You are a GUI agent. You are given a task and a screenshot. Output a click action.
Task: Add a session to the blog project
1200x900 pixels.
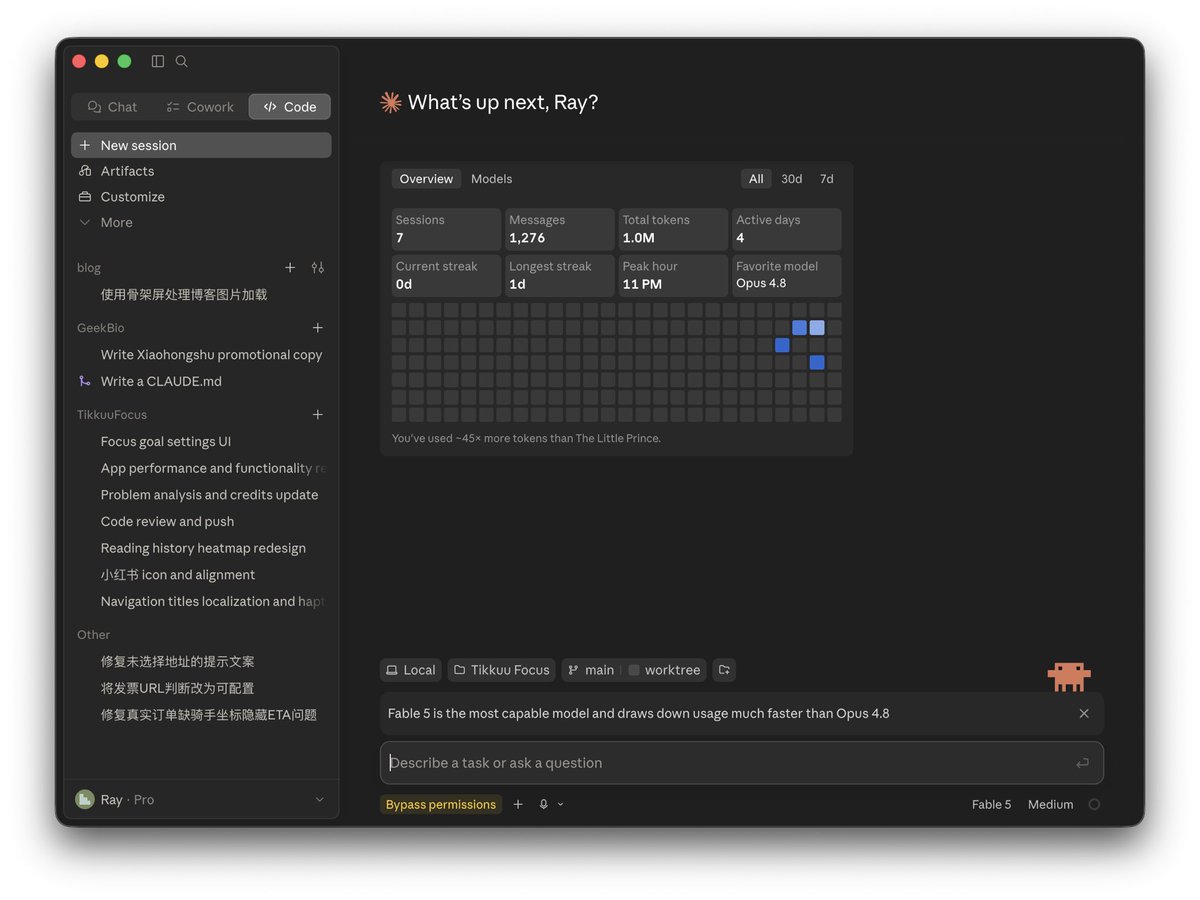pyautogui.click(x=290, y=268)
